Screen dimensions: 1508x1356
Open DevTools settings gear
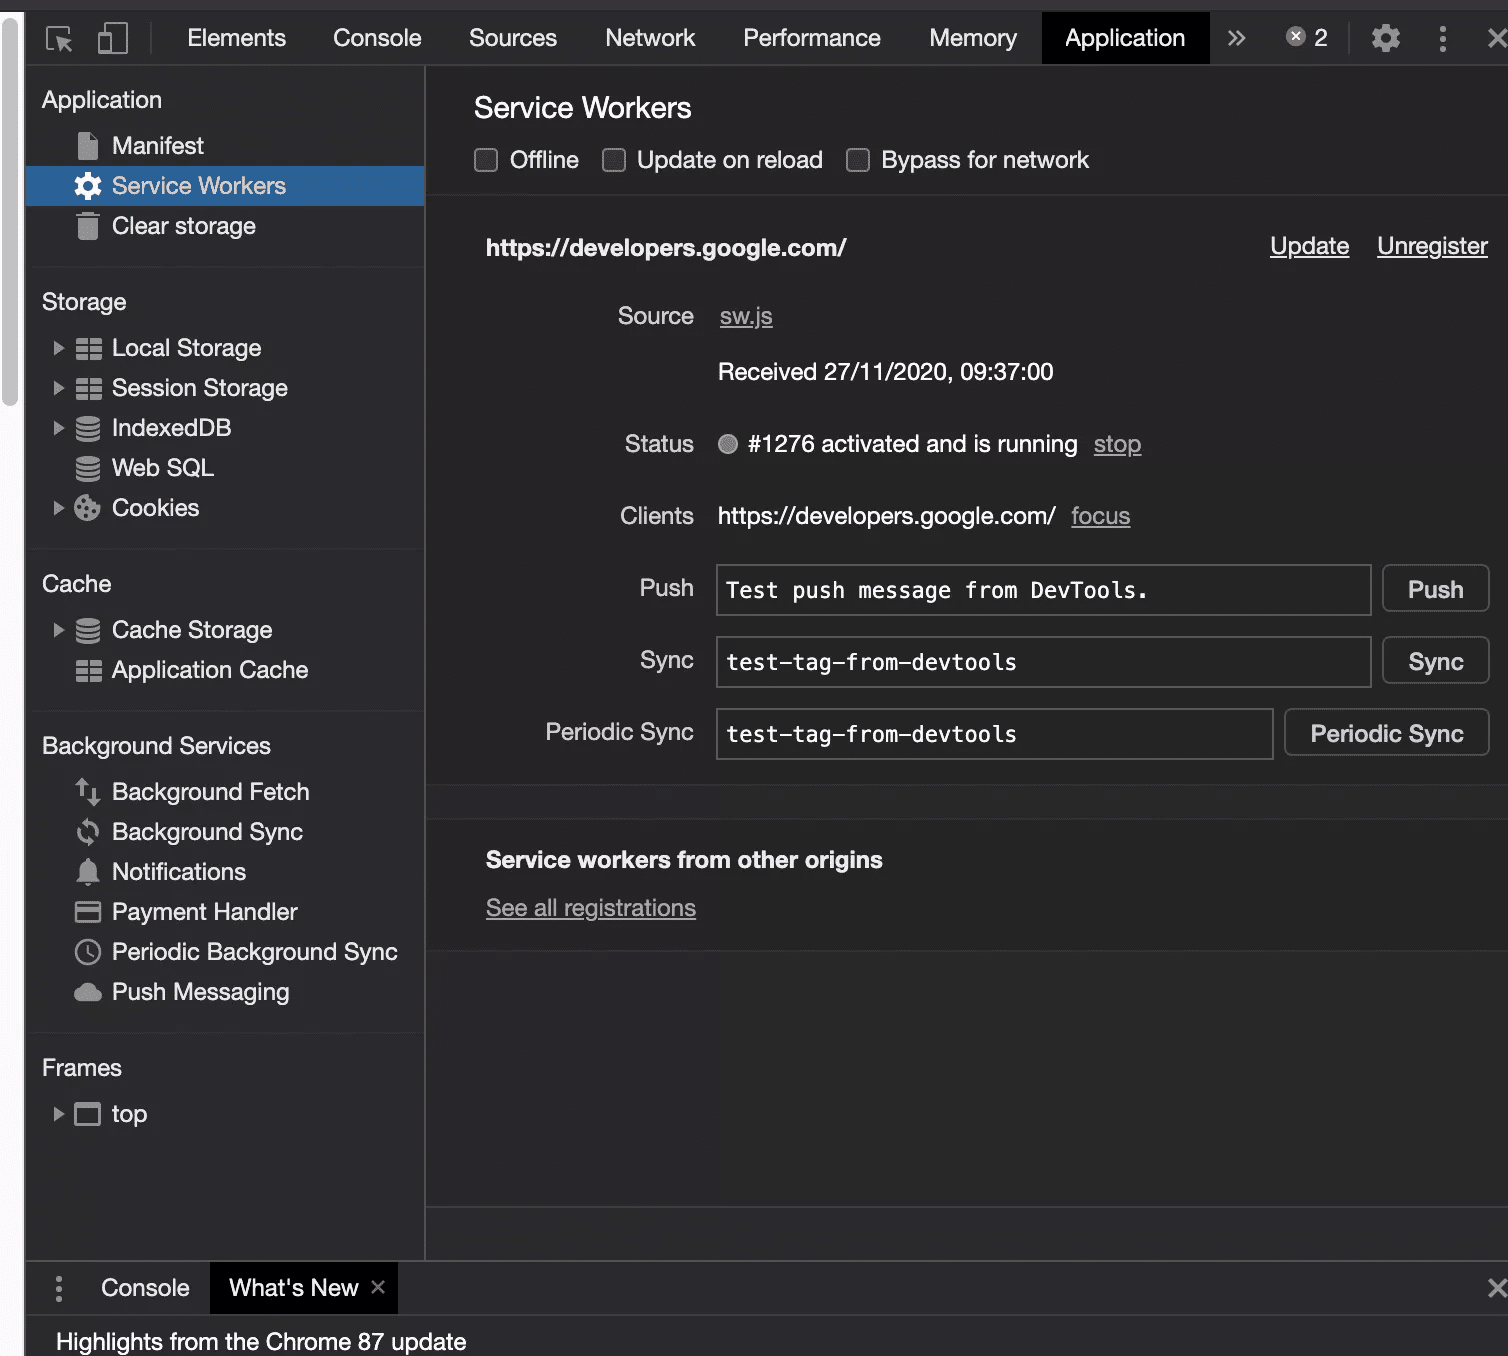[1385, 39]
